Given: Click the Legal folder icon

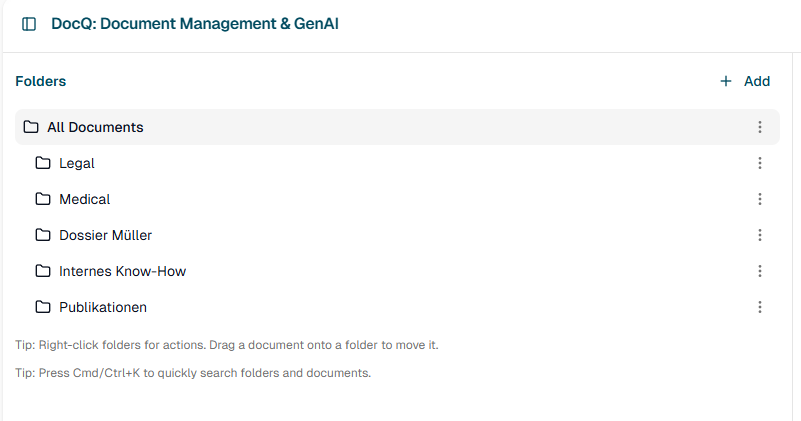Looking at the screenshot, I should tap(43, 163).
